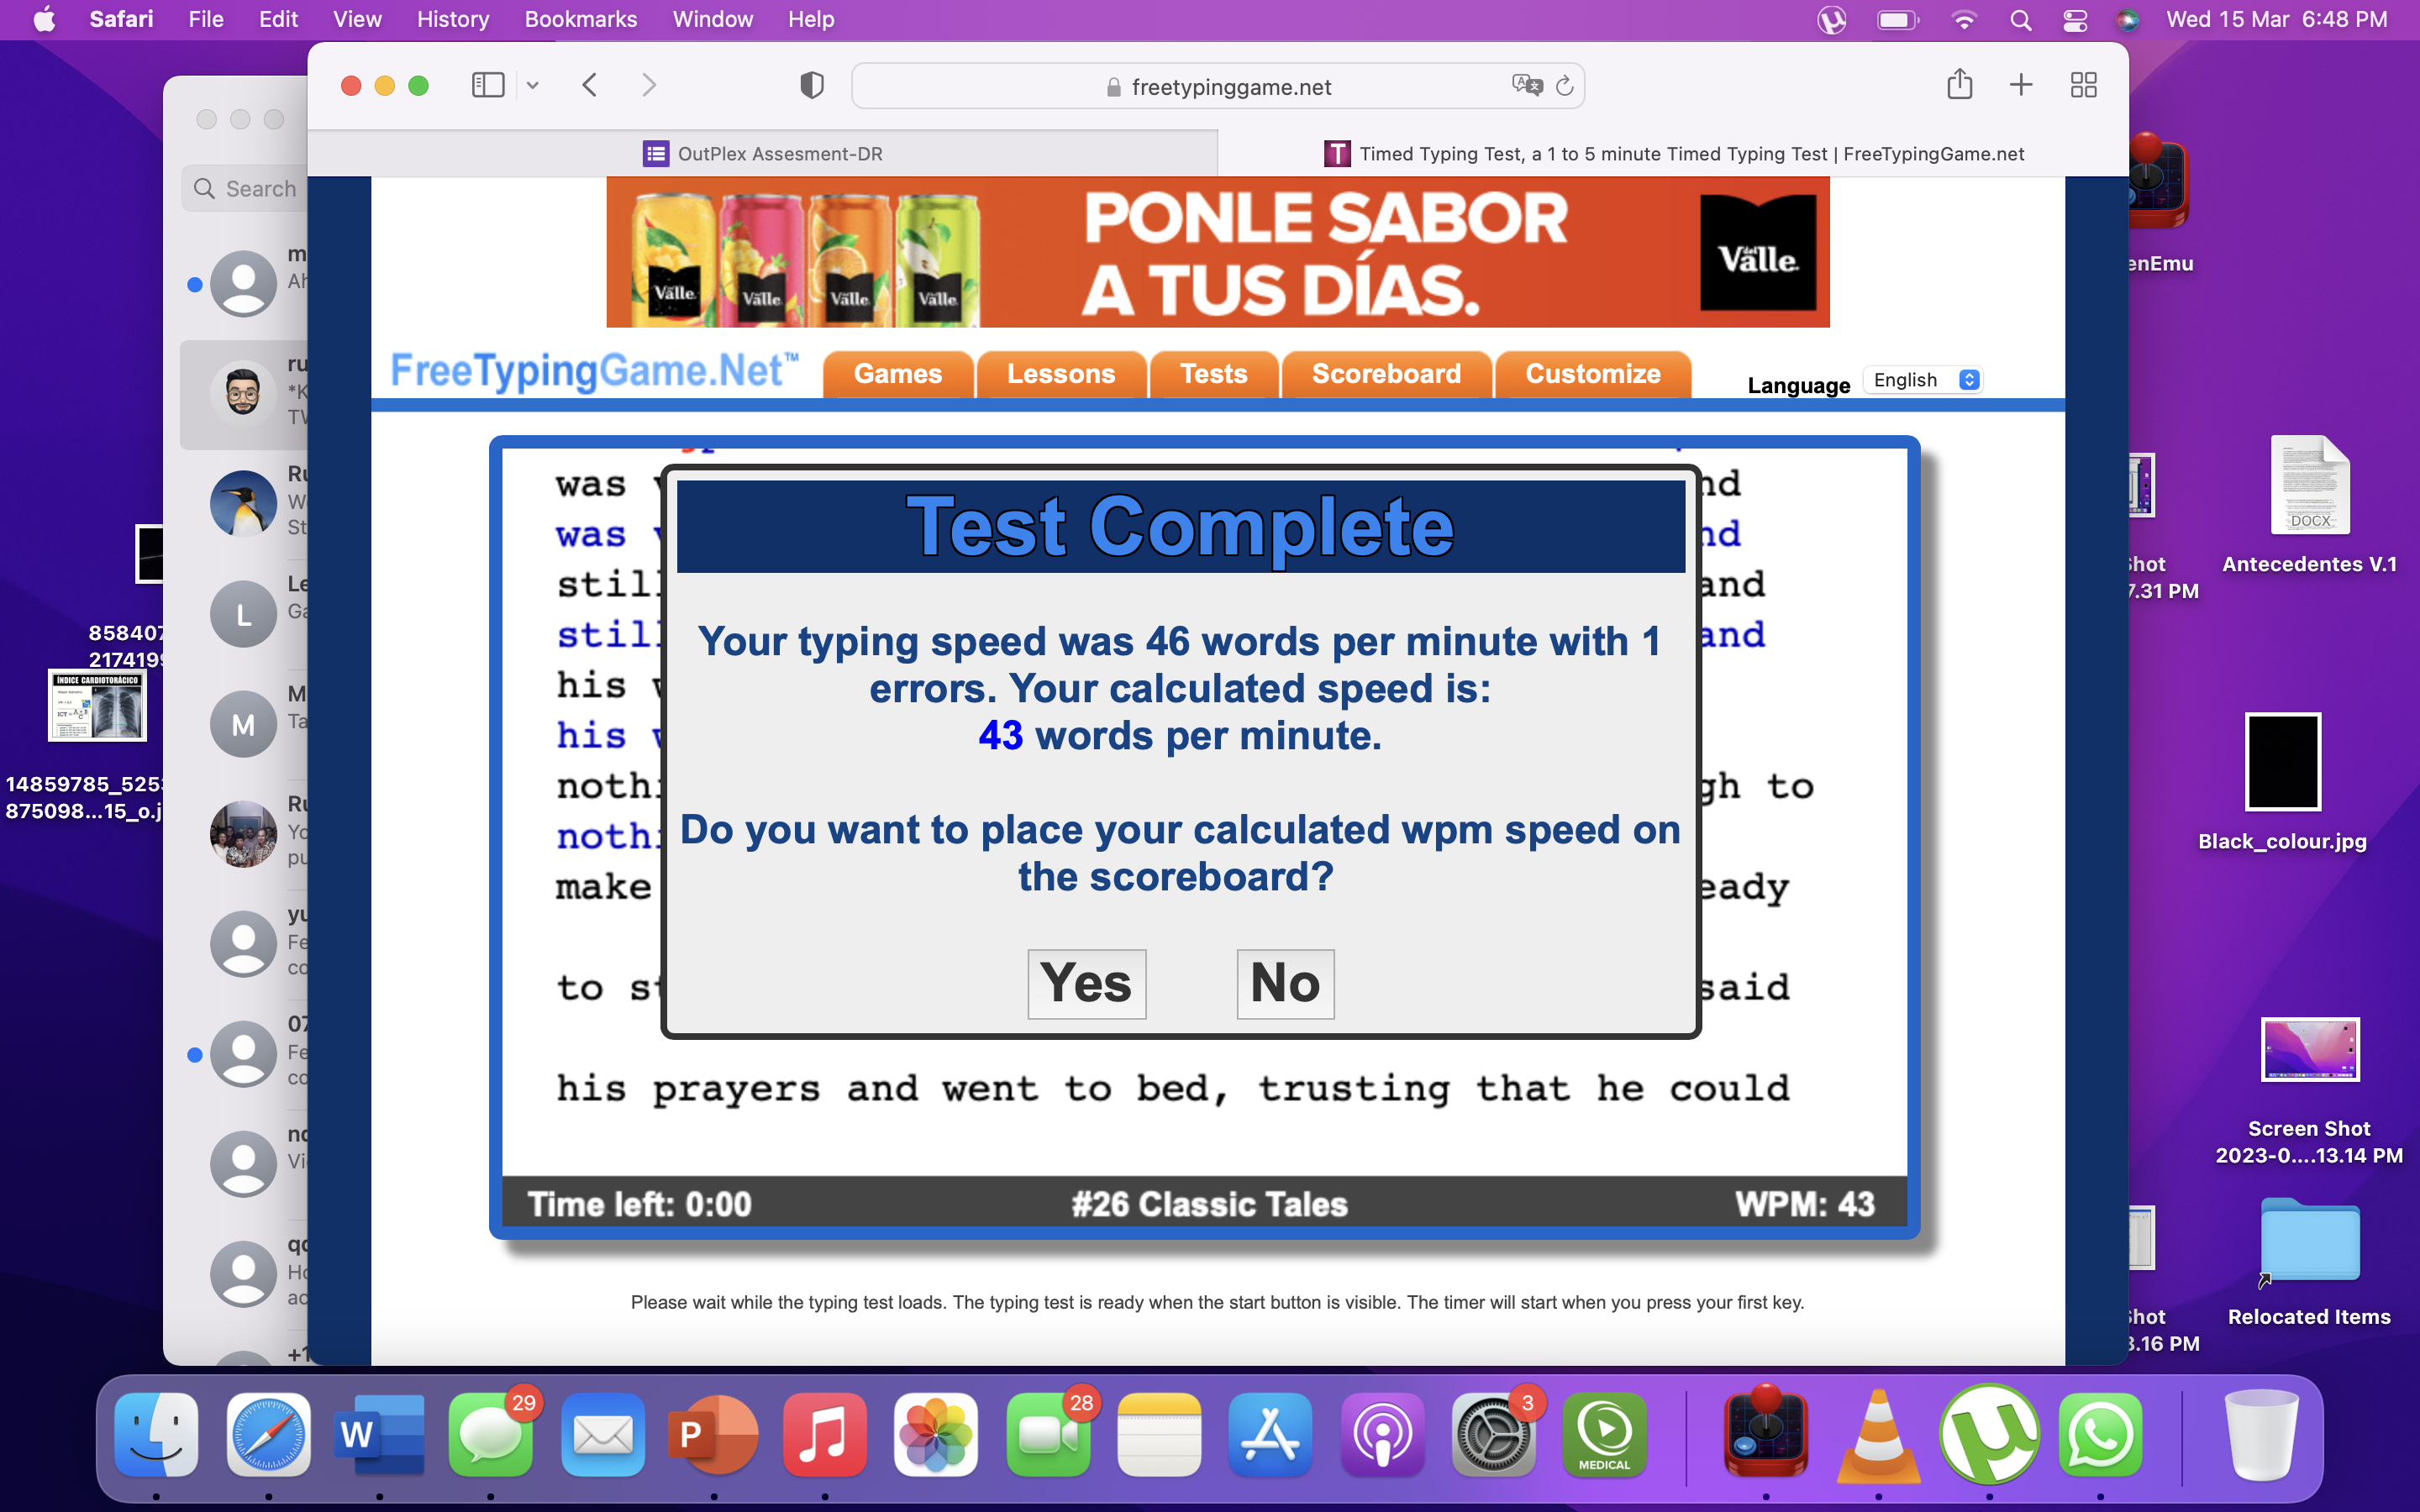The width and height of the screenshot is (2420, 1512).
Task: Click the privacy report shield icon
Action: 812,85
